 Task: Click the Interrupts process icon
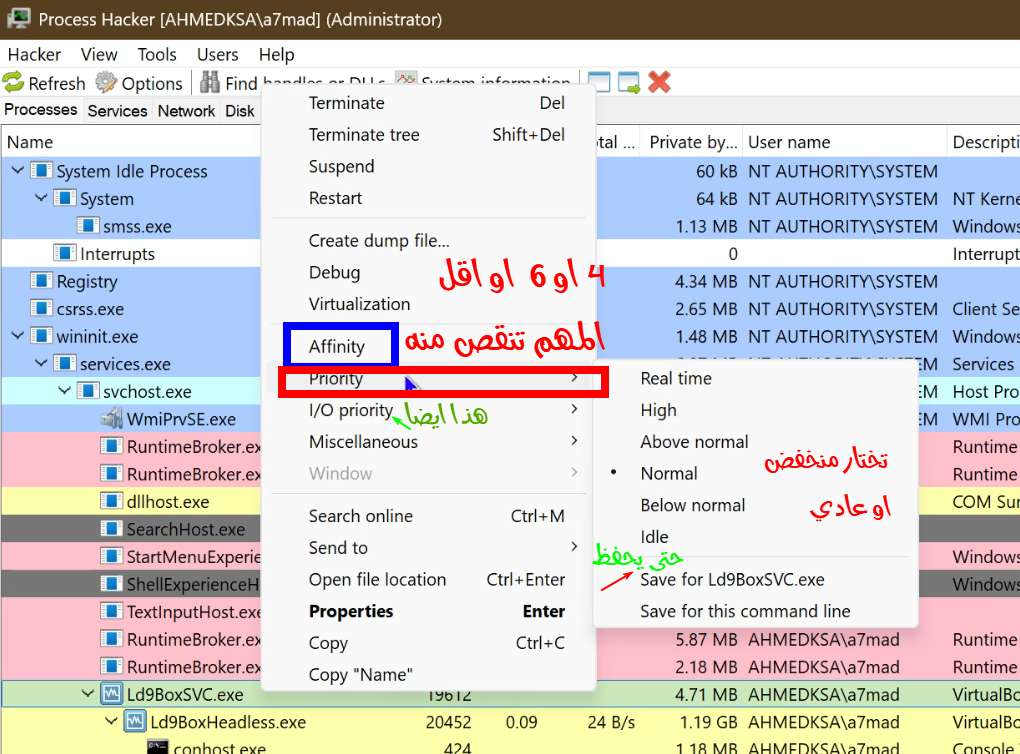[x=64, y=253]
